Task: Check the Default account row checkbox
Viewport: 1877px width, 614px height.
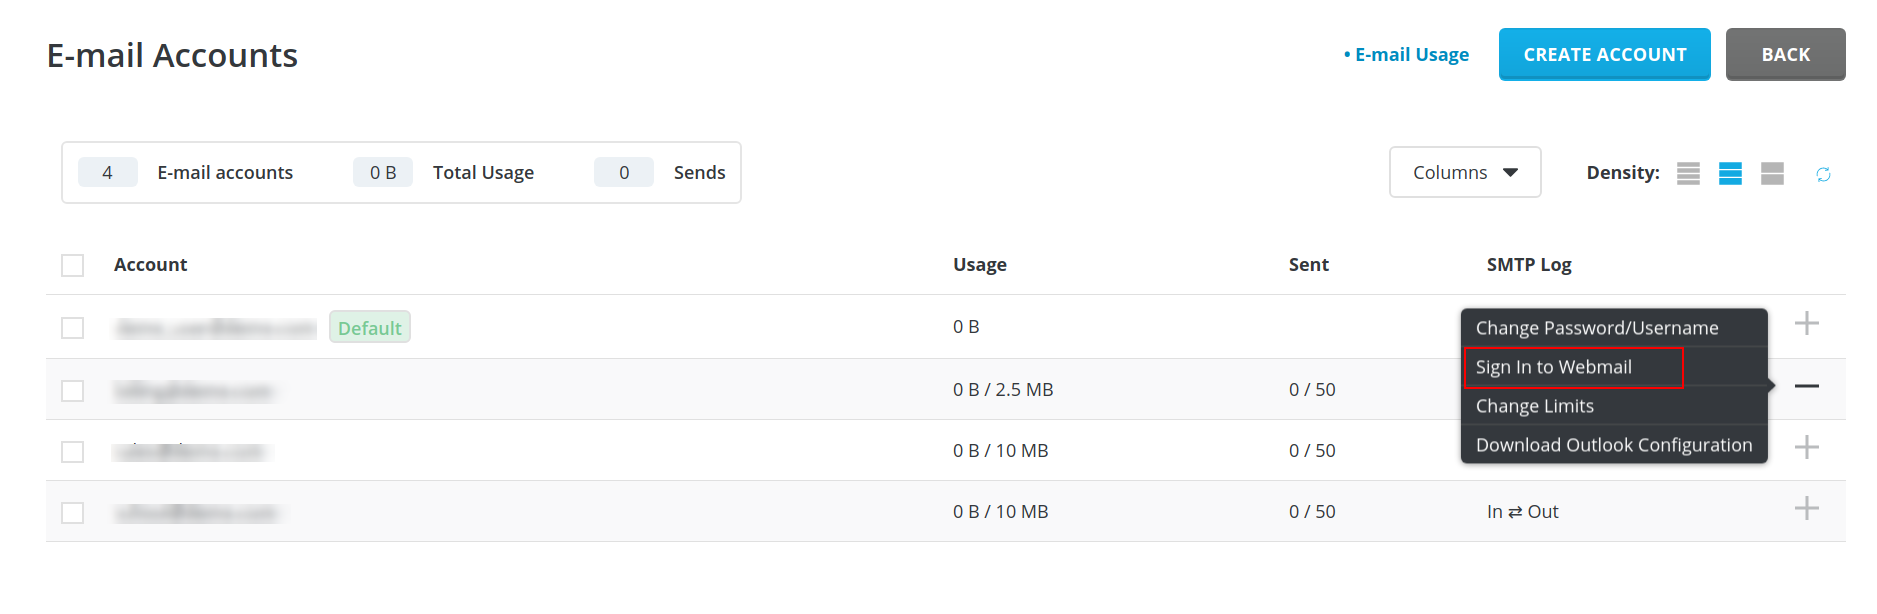Action: [x=72, y=328]
